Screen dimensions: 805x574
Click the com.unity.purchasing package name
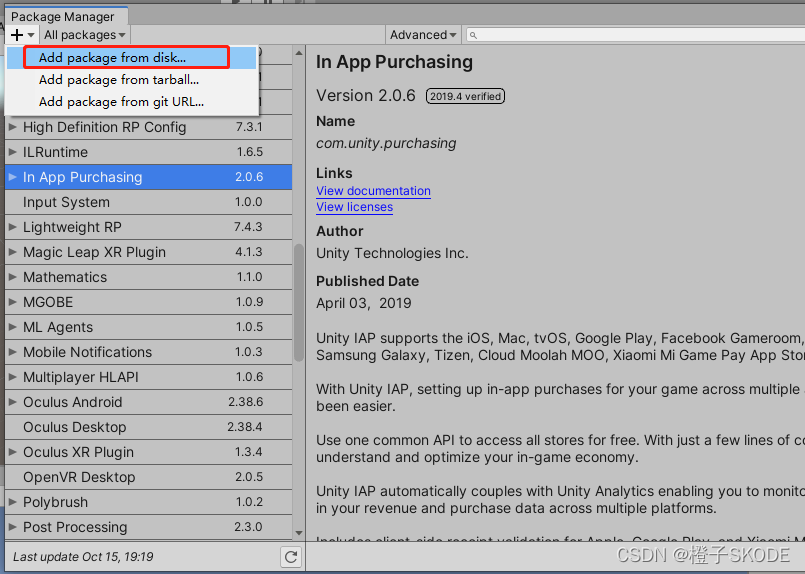386,143
